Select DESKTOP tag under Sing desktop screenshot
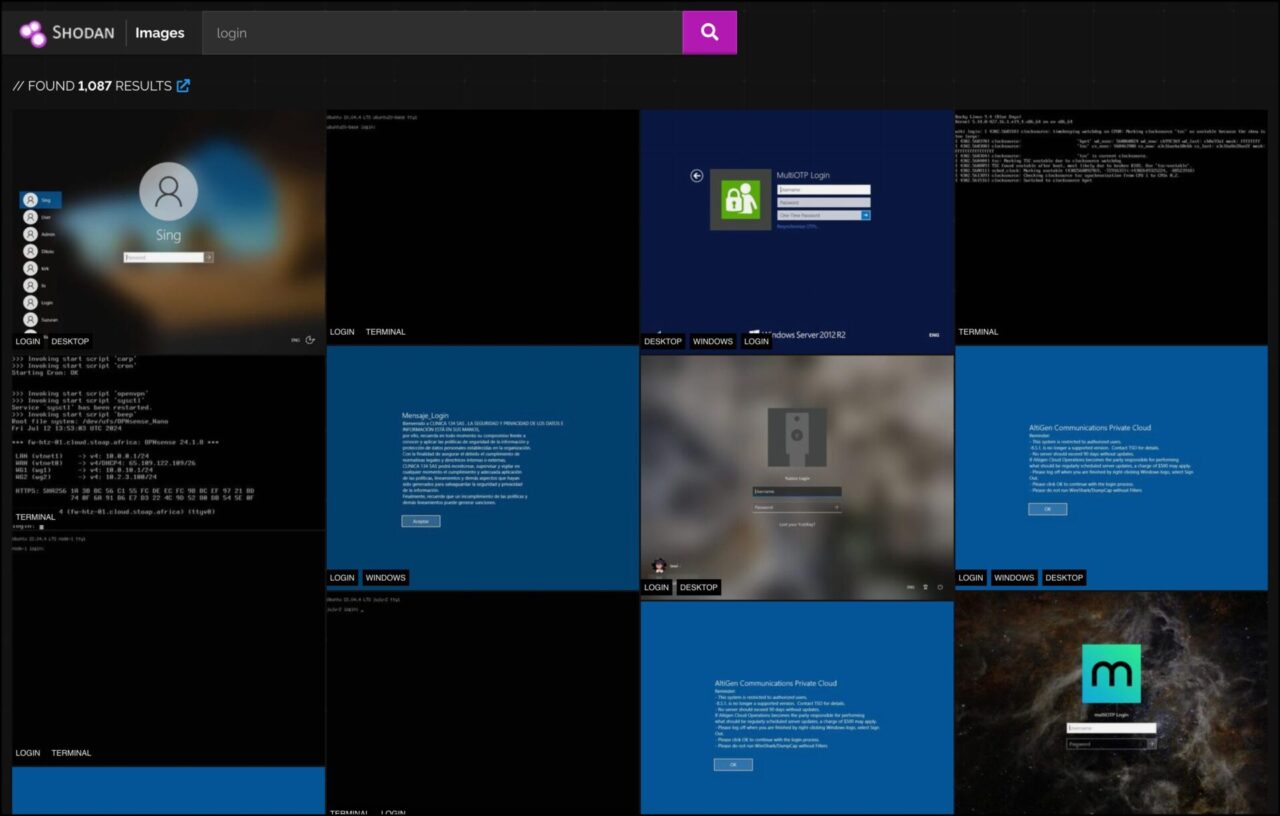Image resolution: width=1280 pixels, height=816 pixels. [70, 341]
